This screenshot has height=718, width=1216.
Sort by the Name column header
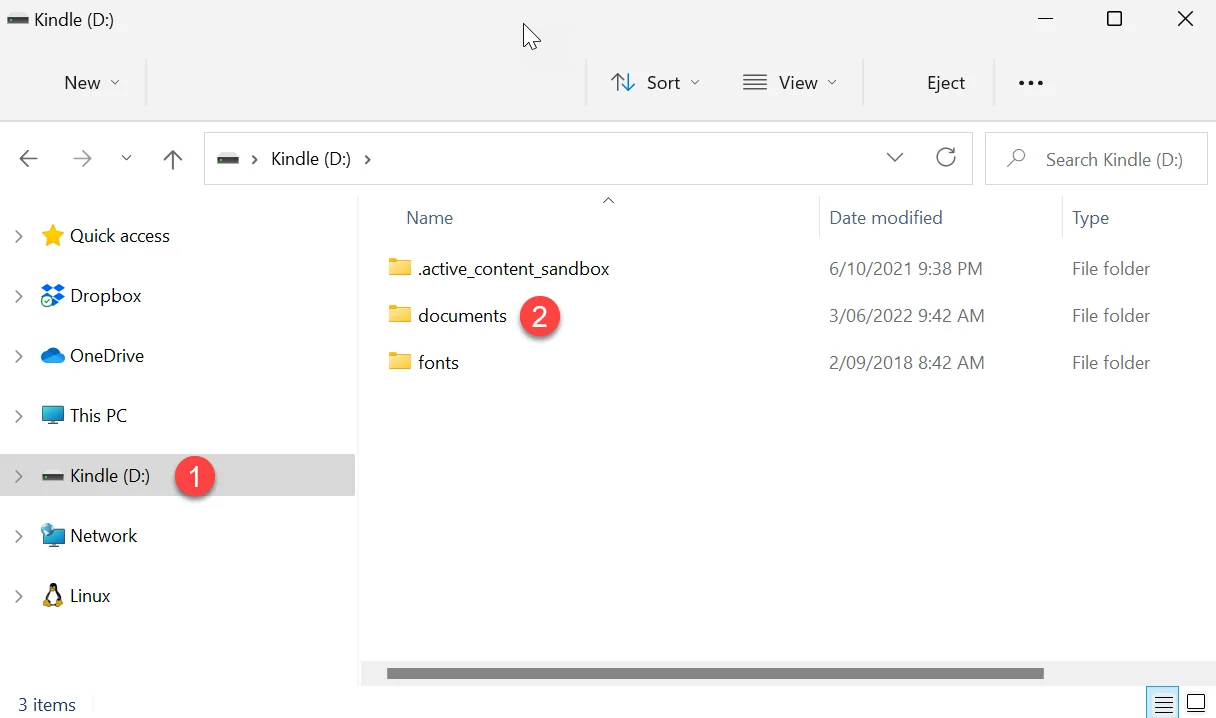pyautogui.click(x=429, y=218)
